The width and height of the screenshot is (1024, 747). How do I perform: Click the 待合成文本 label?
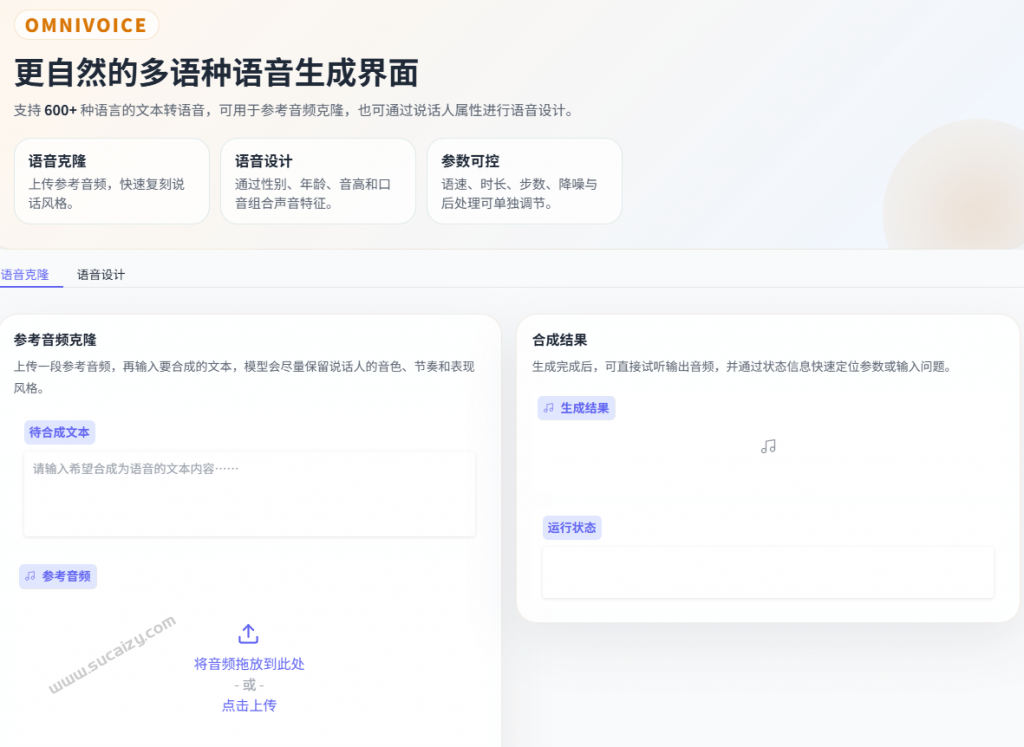pyautogui.click(x=59, y=432)
